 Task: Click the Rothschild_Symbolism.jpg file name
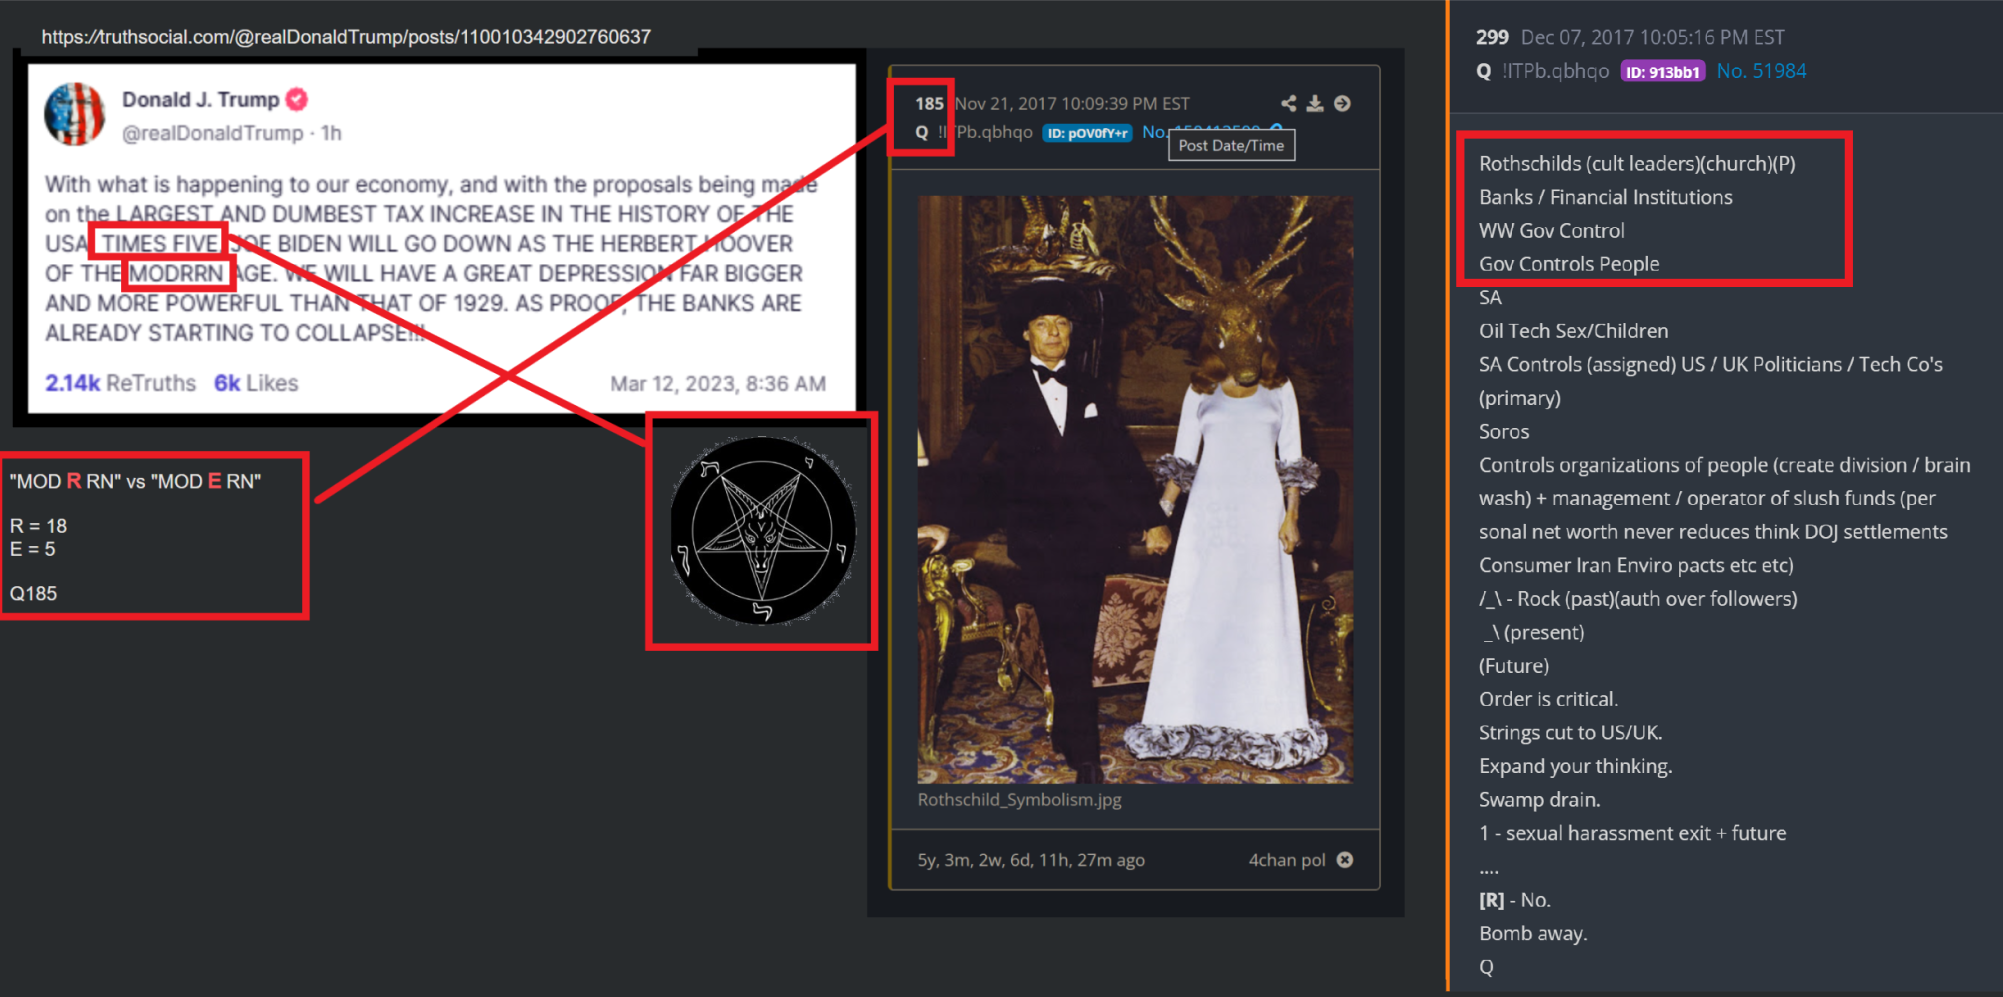click(1019, 800)
